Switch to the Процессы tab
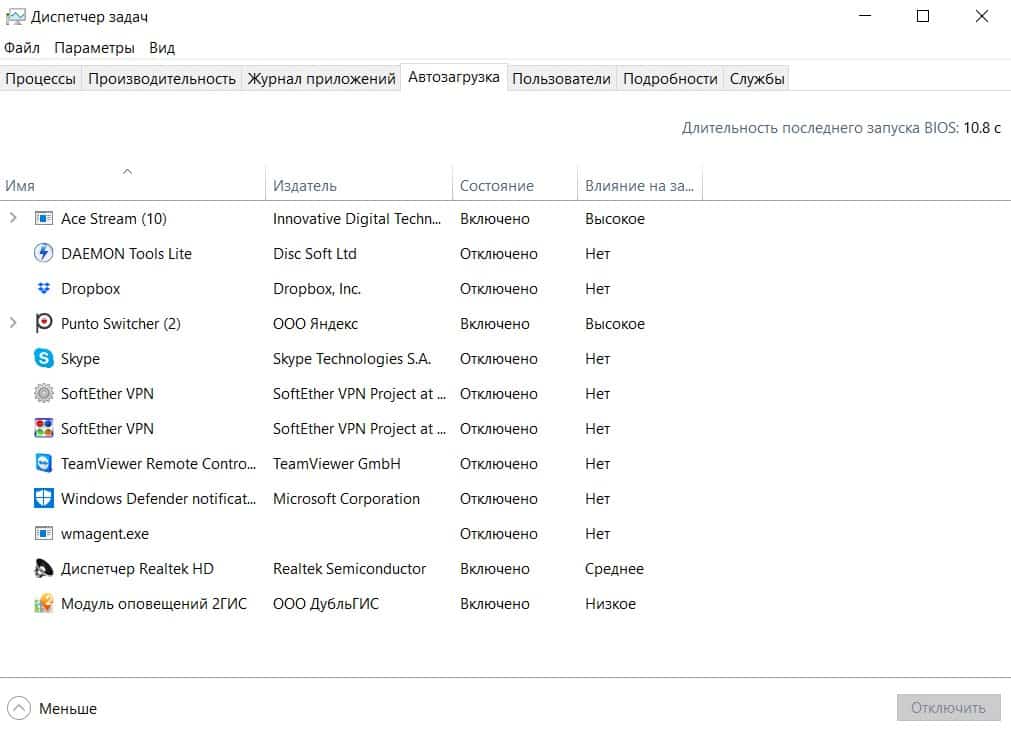 (x=40, y=79)
